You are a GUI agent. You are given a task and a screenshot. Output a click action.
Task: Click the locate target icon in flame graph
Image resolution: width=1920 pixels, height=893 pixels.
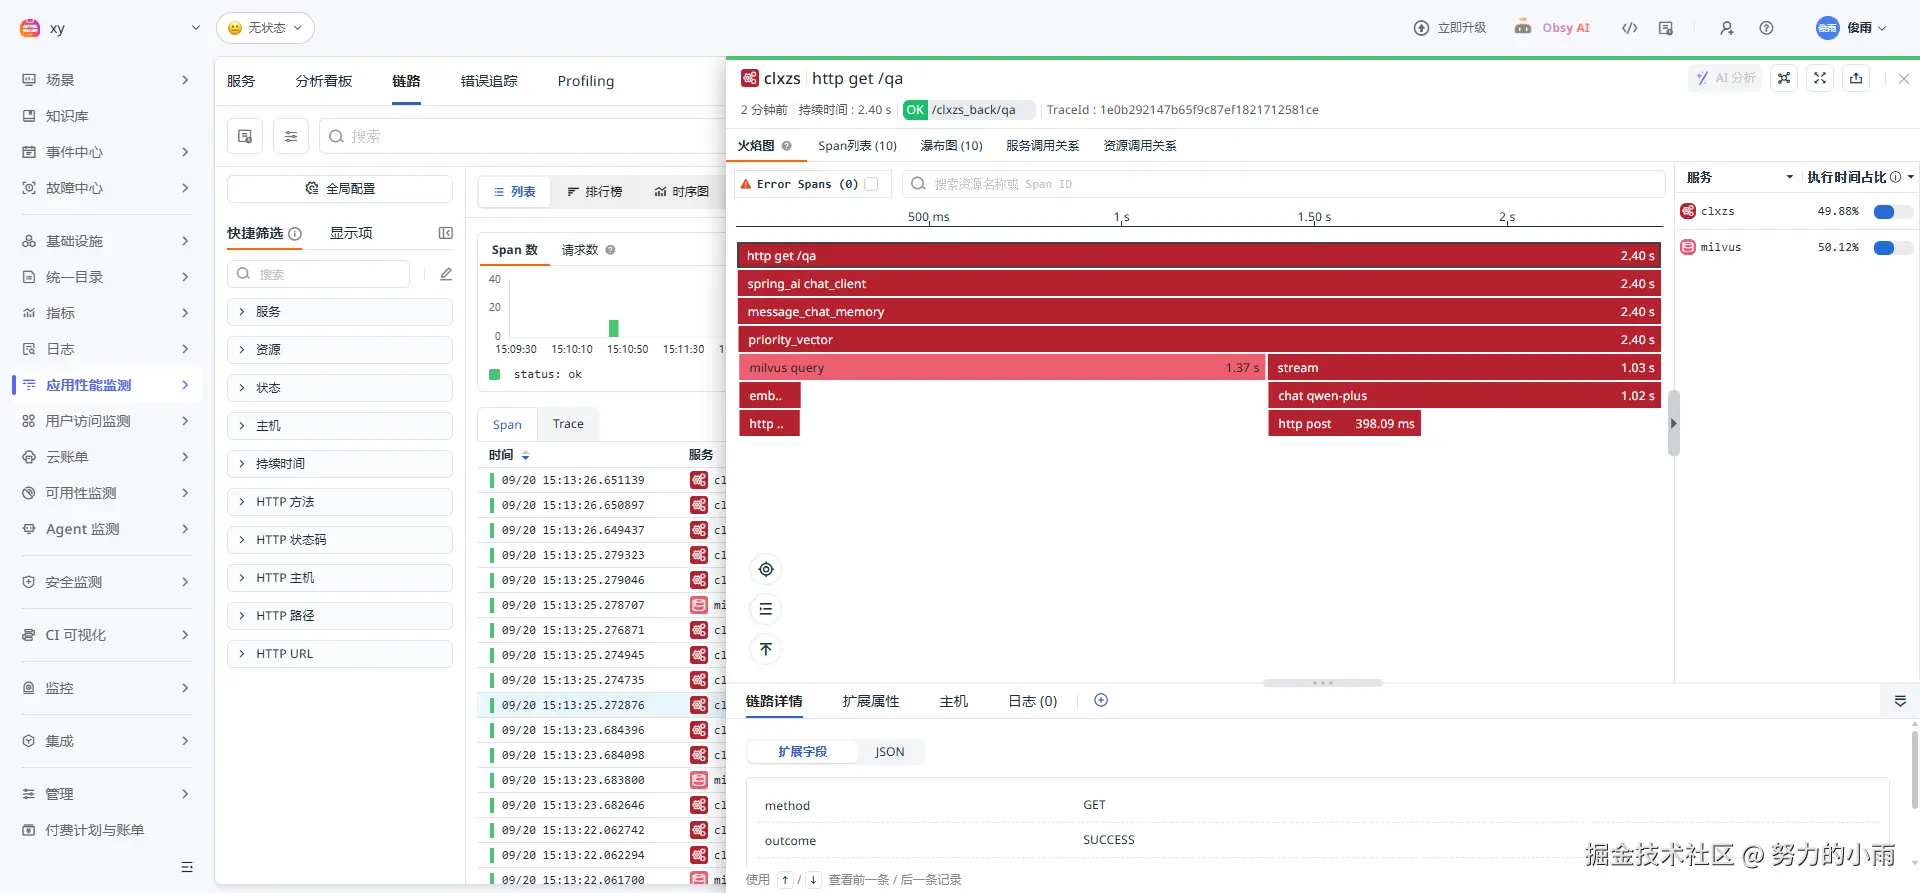766,569
